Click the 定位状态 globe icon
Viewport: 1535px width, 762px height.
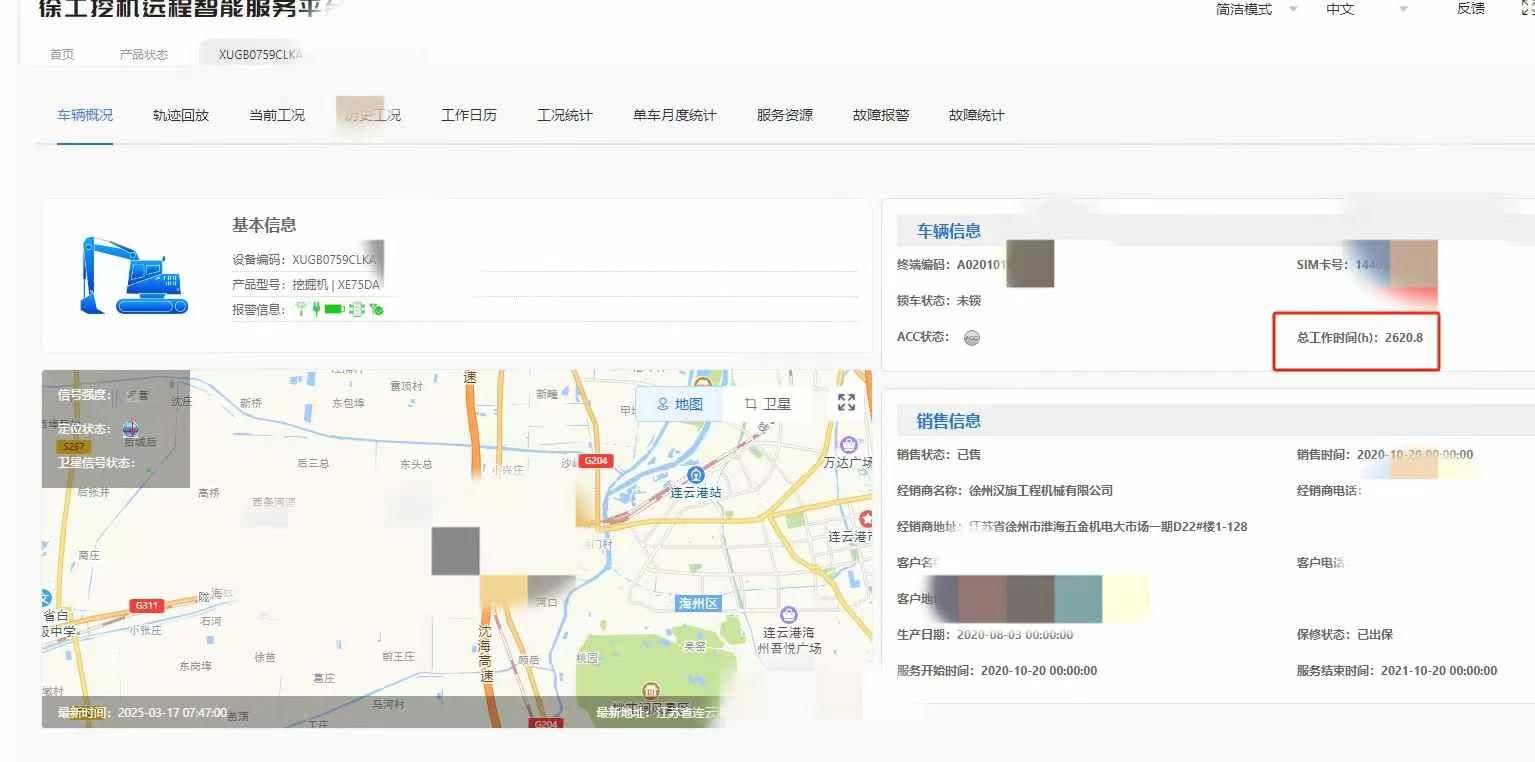(130, 429)
